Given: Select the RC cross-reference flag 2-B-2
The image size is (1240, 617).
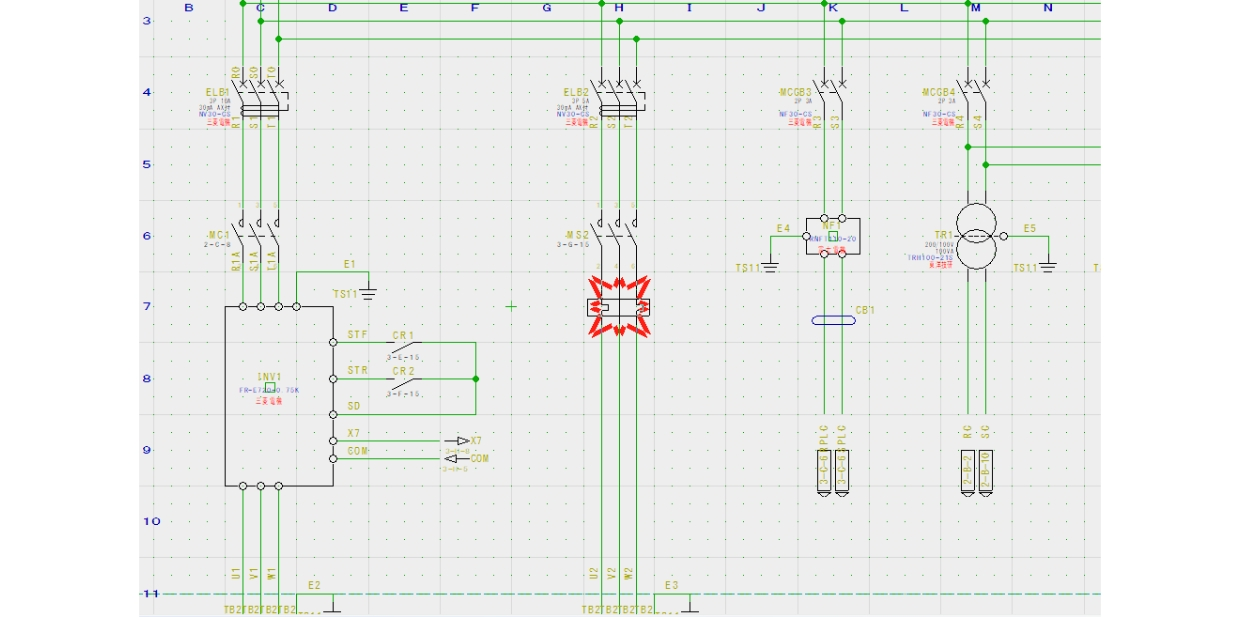Looking at the screenshot, I should point(967,474).
